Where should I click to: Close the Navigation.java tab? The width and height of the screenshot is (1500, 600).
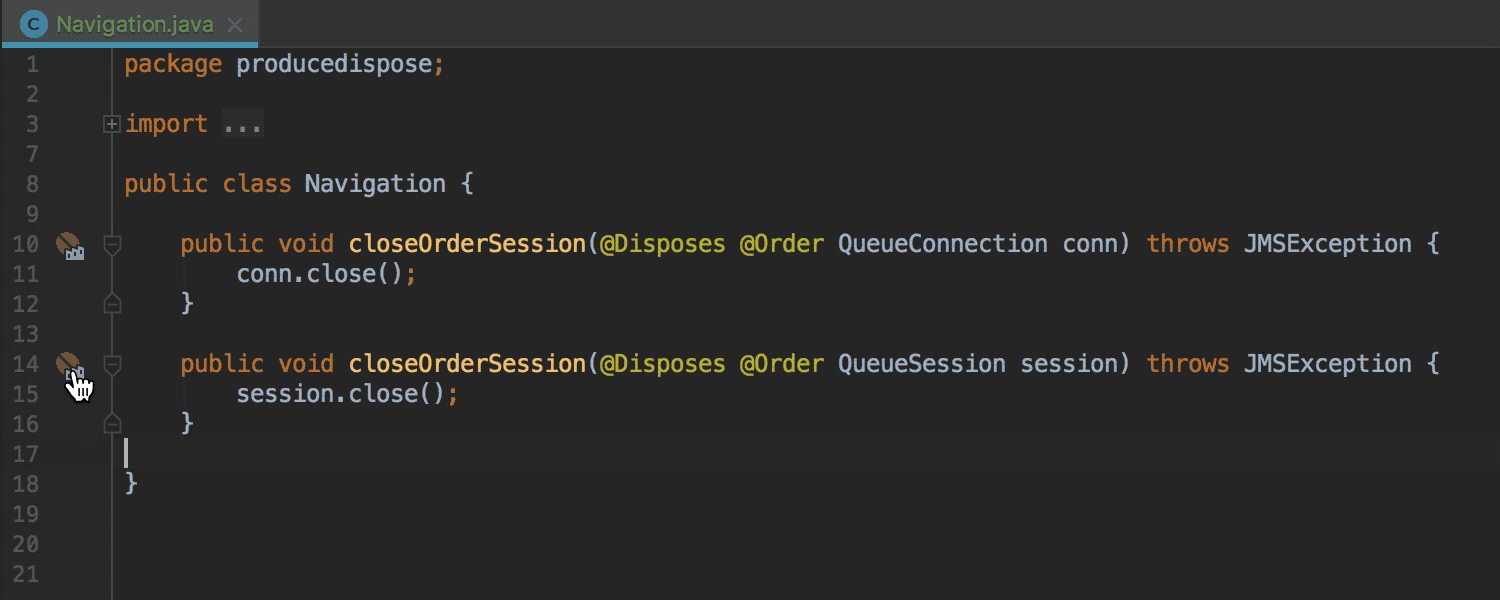coord(234,25)
